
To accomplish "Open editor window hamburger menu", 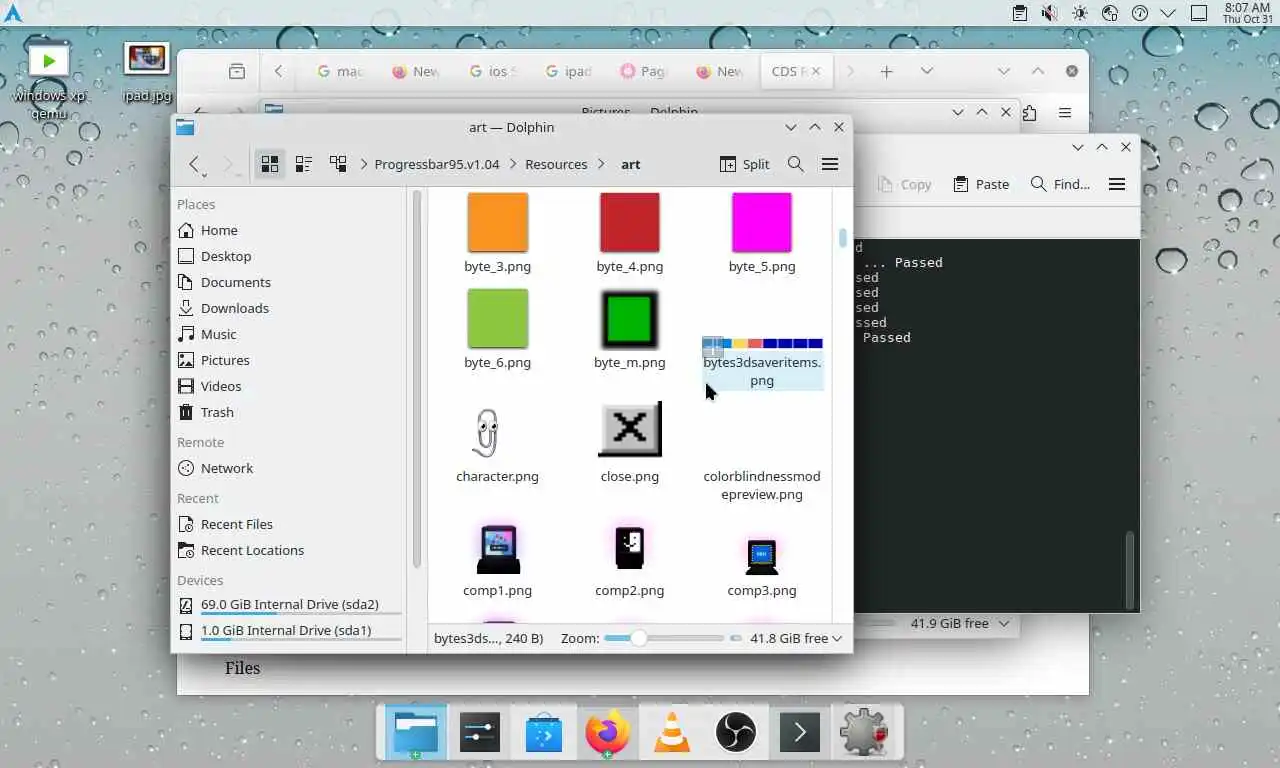I will point(1117,184).
